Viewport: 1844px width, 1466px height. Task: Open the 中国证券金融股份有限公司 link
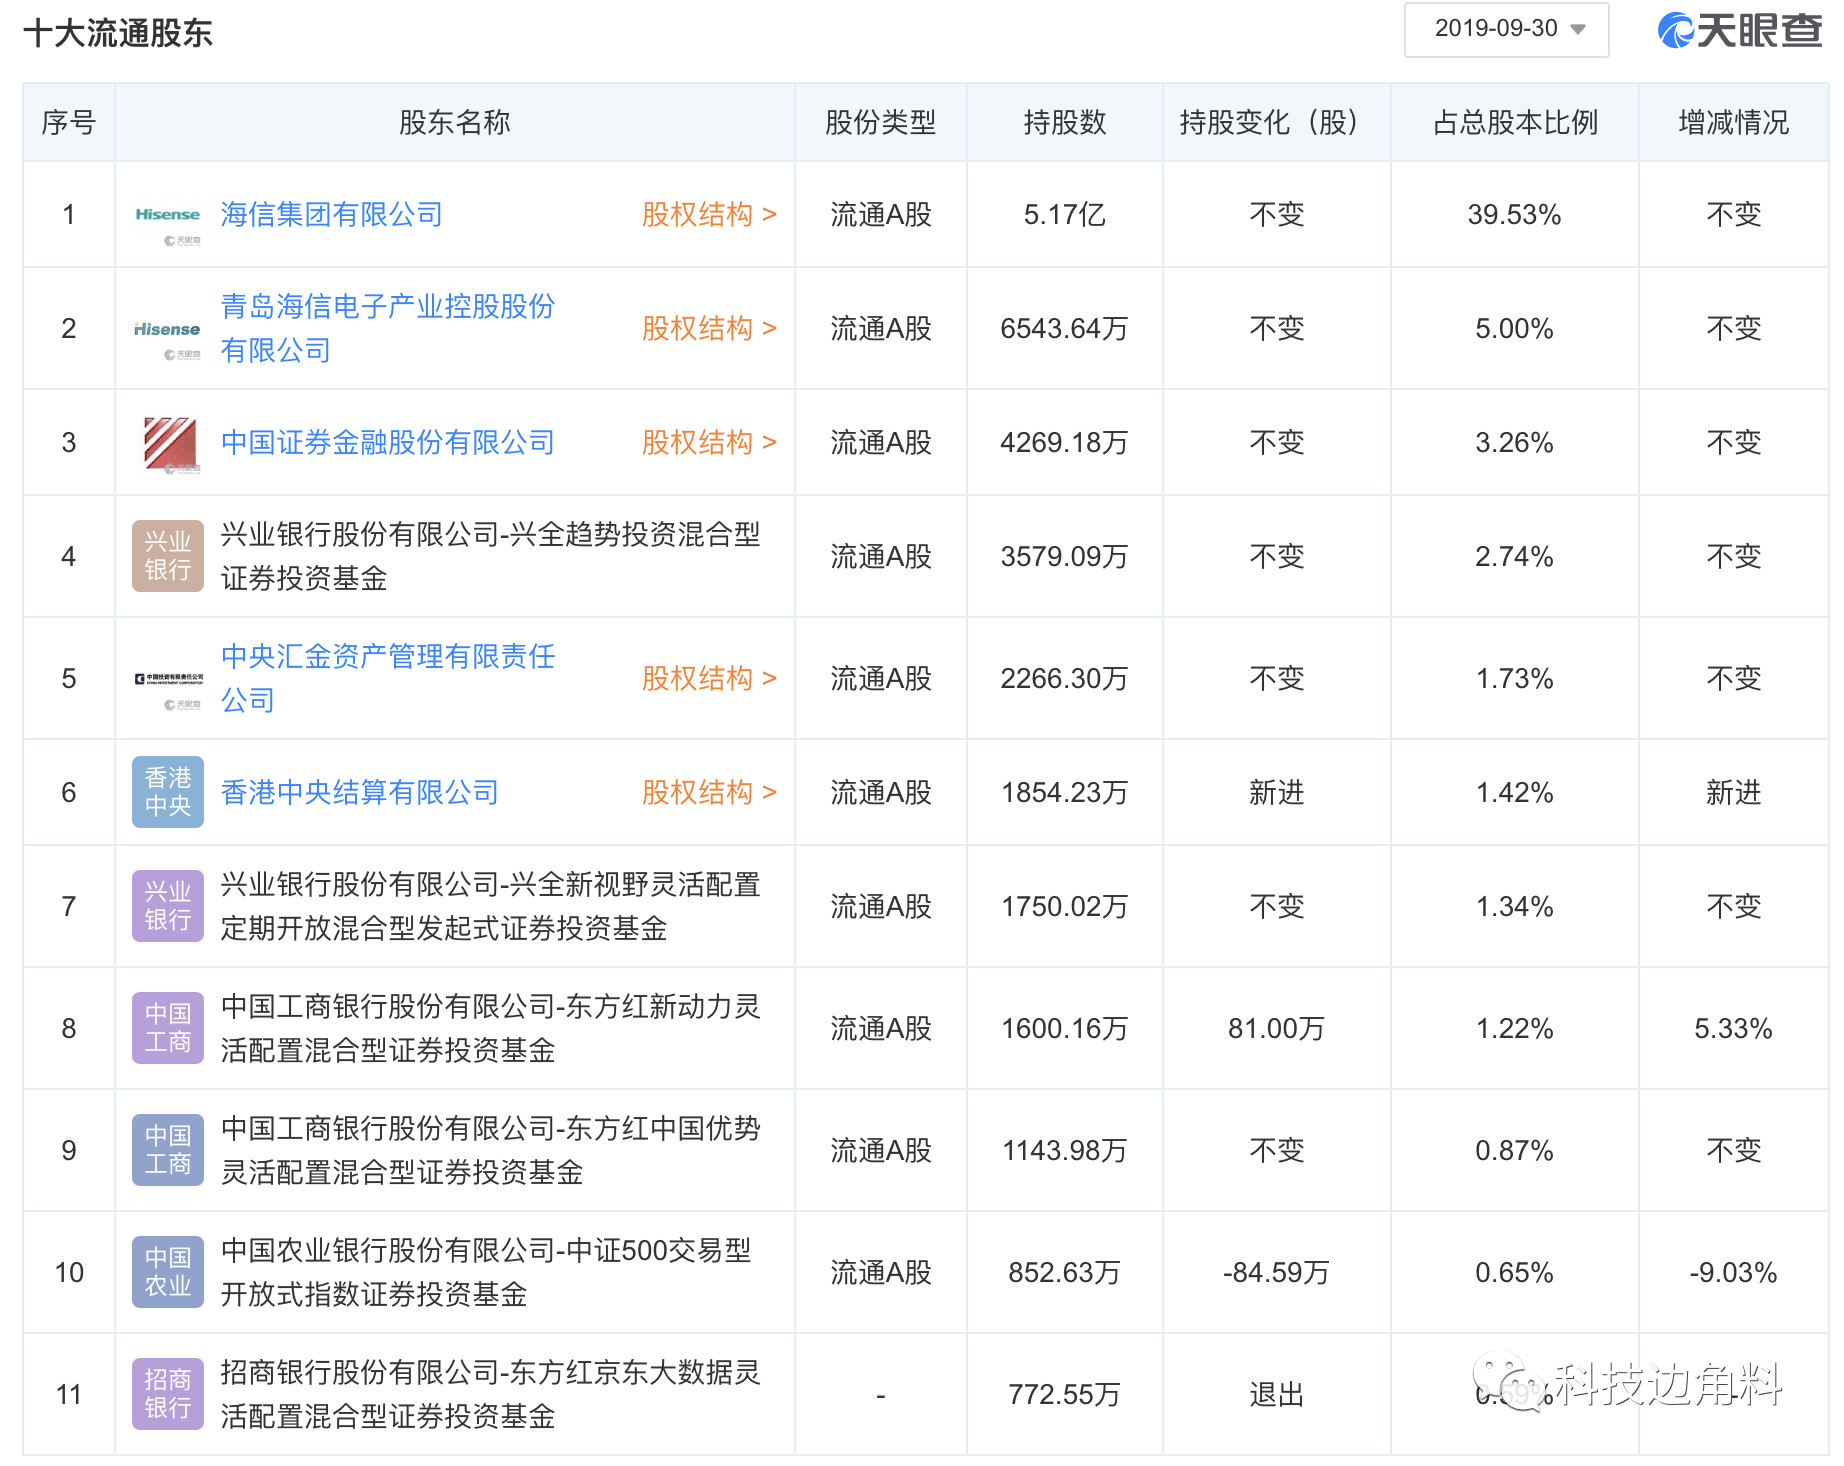[388, 443]
